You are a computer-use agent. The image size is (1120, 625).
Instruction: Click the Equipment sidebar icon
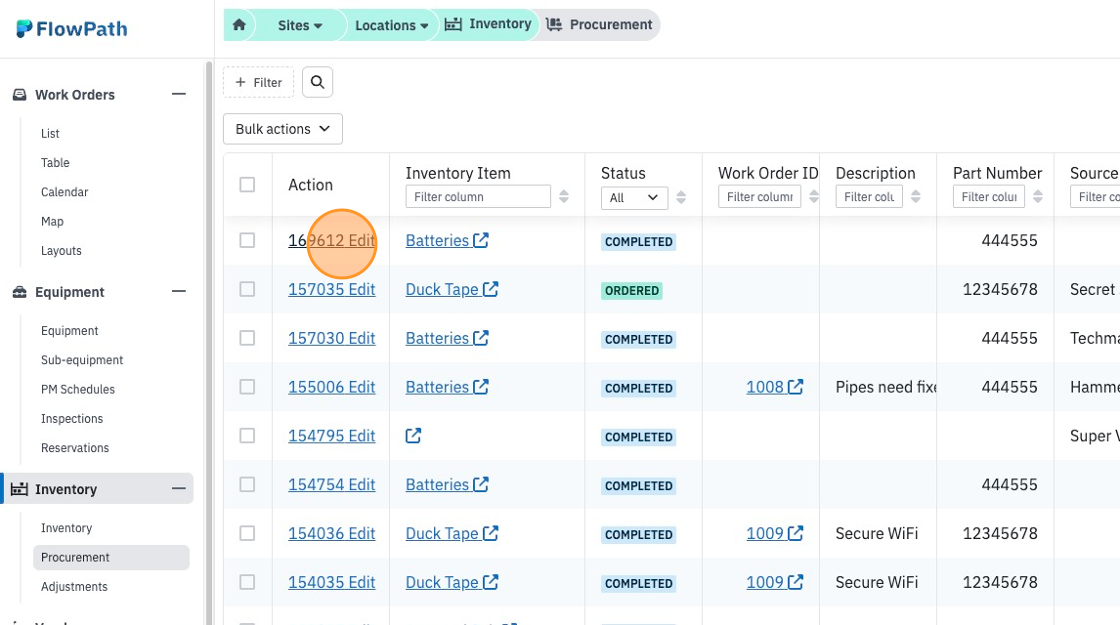[x=20, y=291]
